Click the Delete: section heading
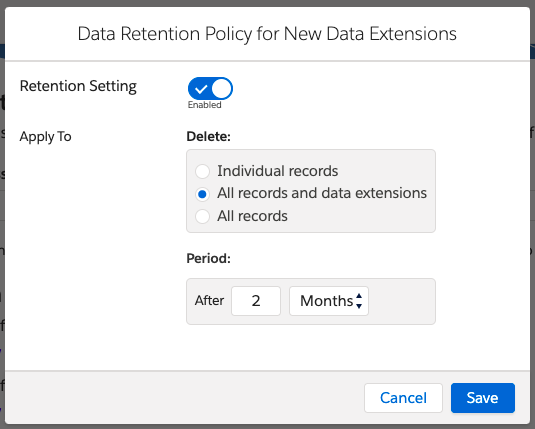This screenshot has width=535, height=429. [208, 137]
